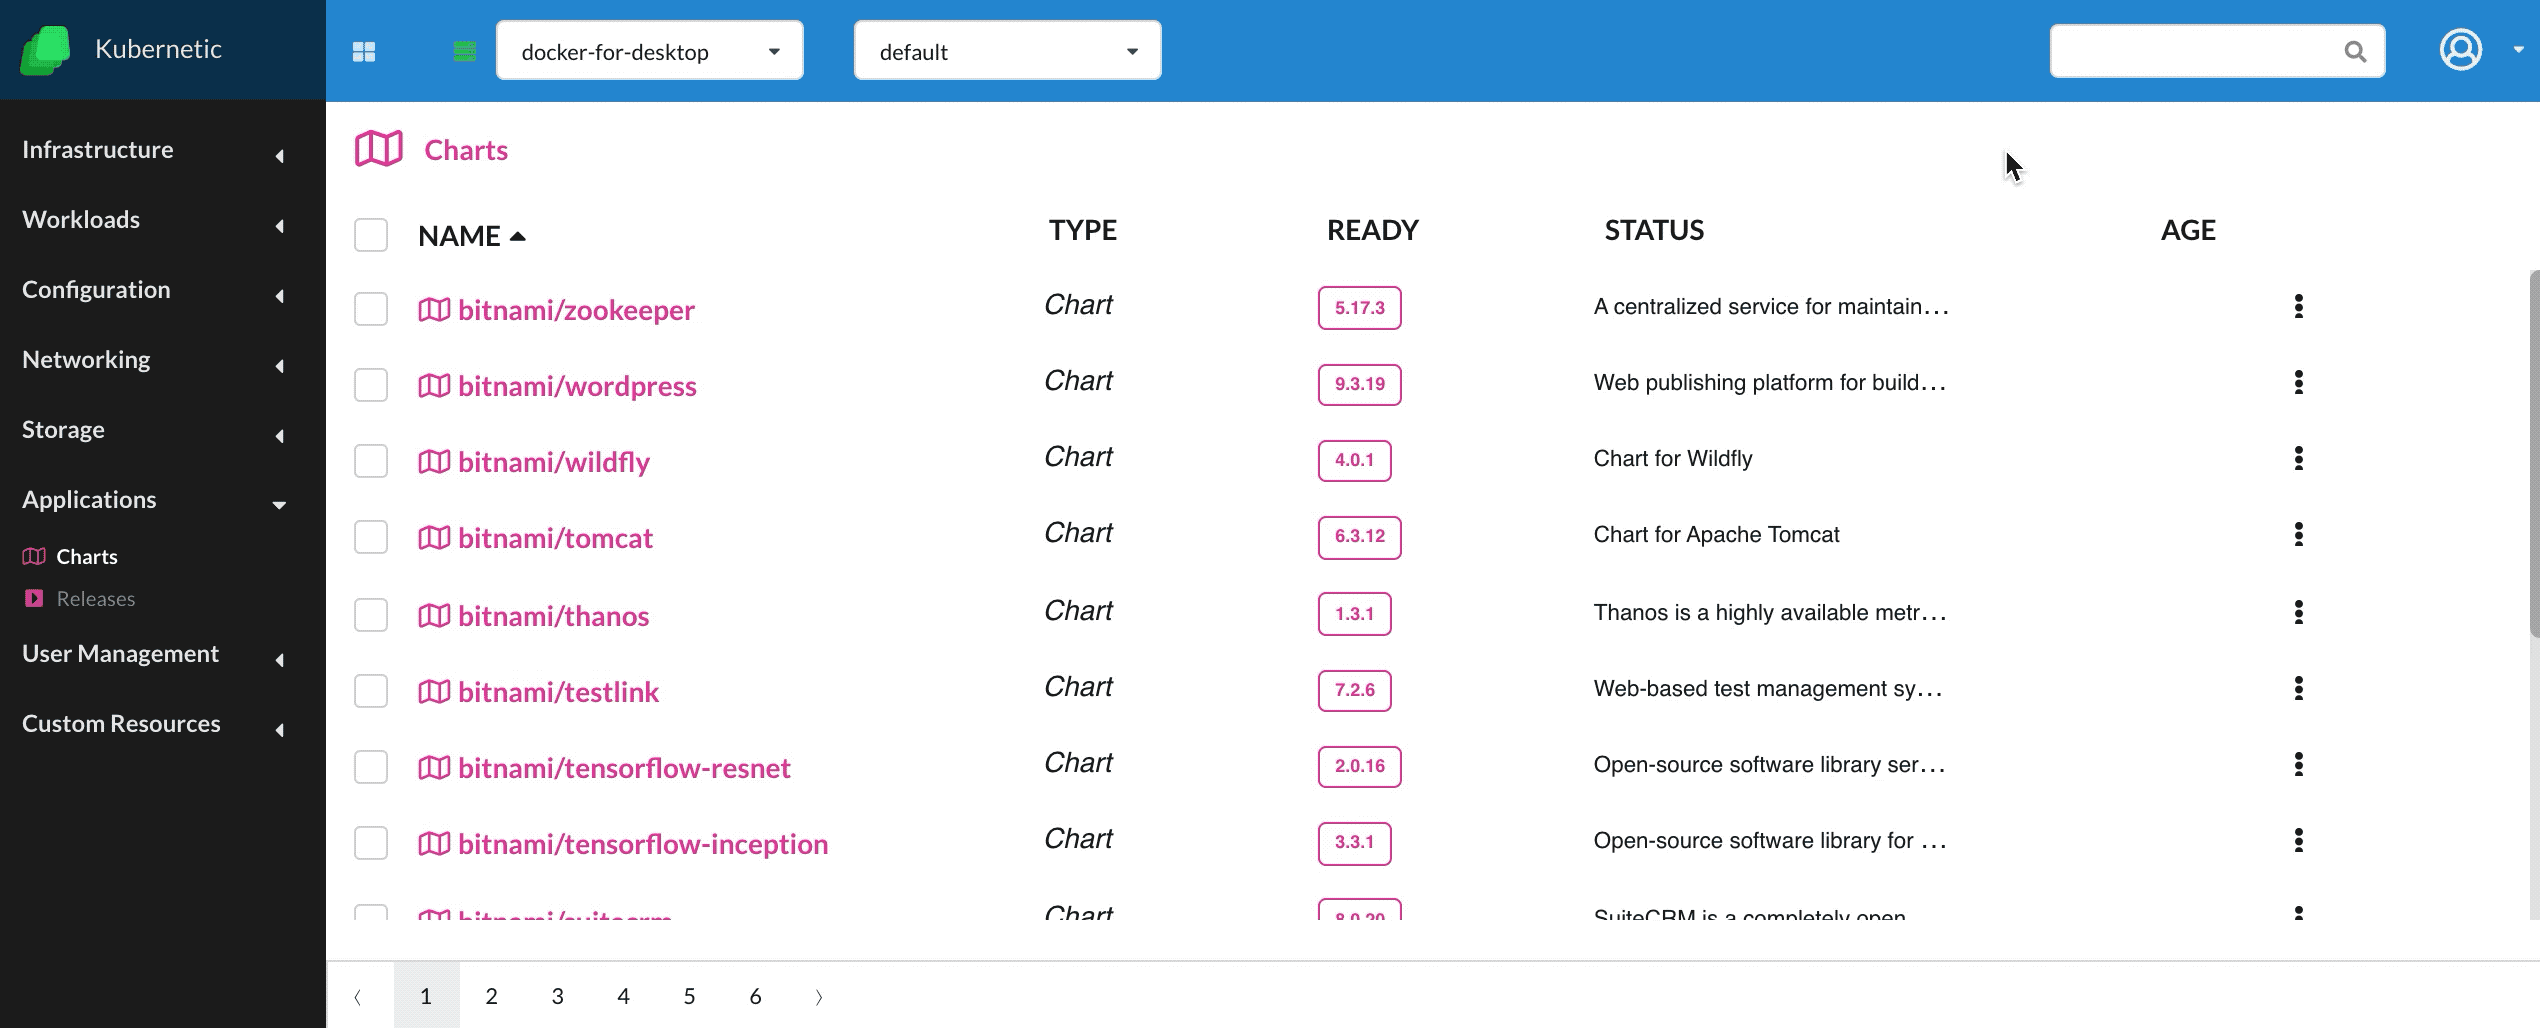Image resolution: width=2540 pixels, height=1028 pixels.
Task: Toggle the select-all checkbox in the table header
Action: coord(371,235)
